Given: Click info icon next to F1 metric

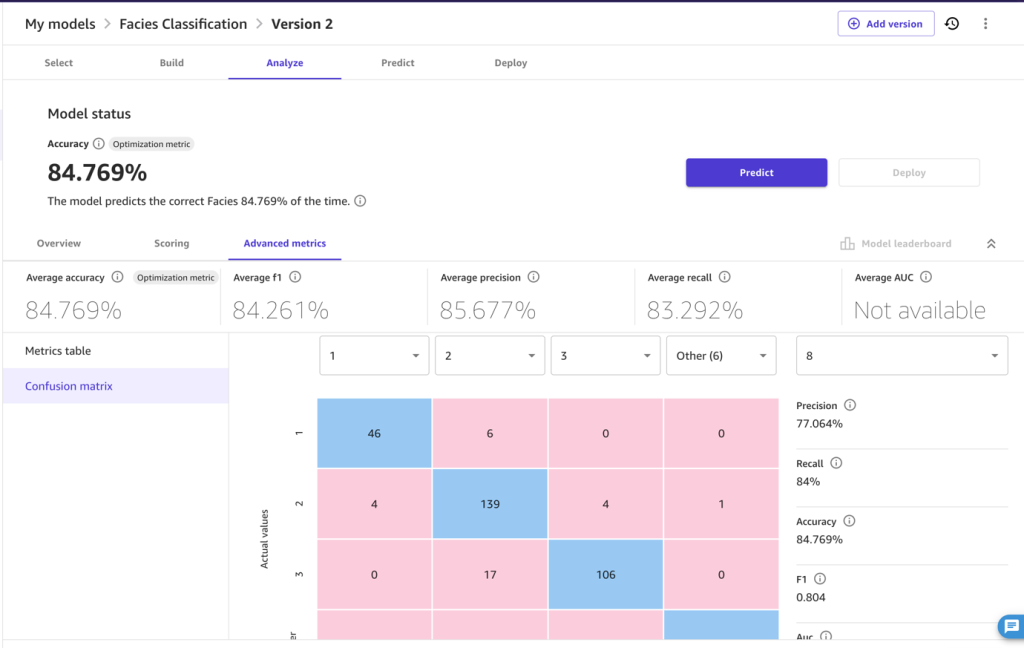Looking at the screenshot, I should 820,579.
